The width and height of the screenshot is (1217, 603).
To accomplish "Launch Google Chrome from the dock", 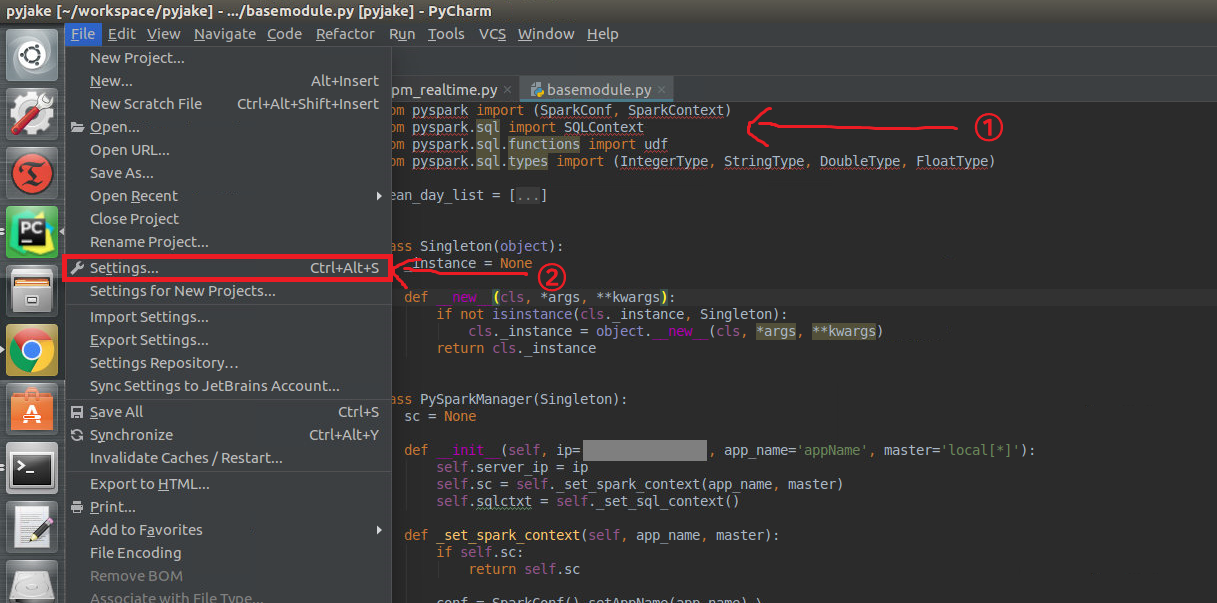I will (32, 350).
